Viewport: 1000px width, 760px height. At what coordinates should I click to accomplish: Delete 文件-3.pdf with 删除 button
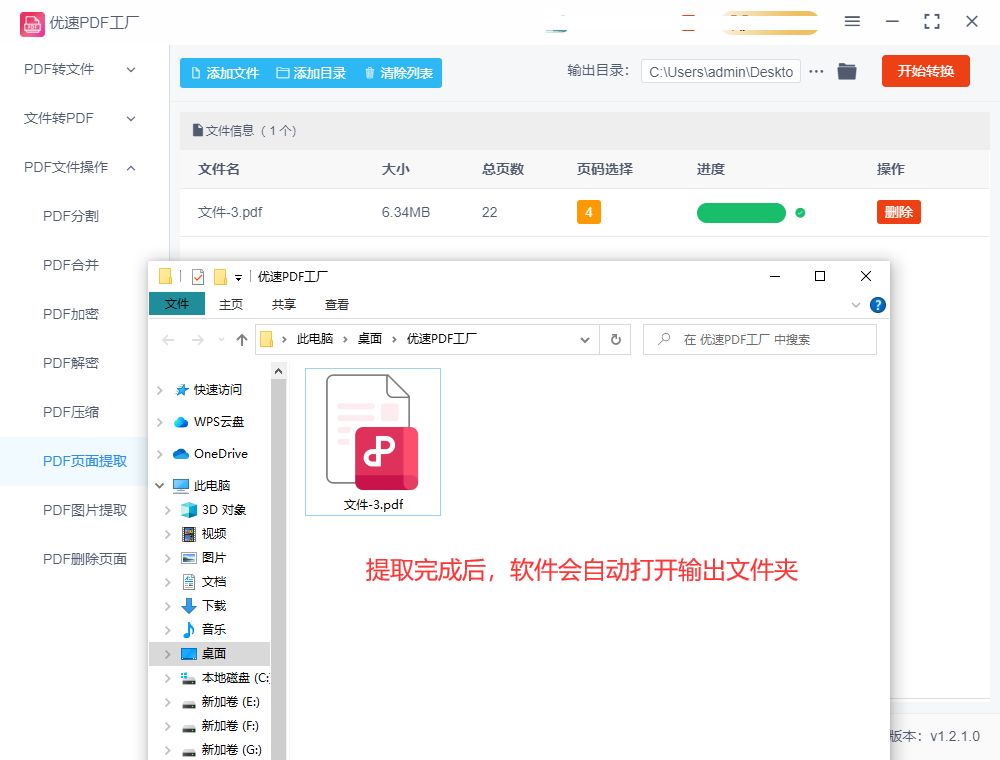click(899, 212)
